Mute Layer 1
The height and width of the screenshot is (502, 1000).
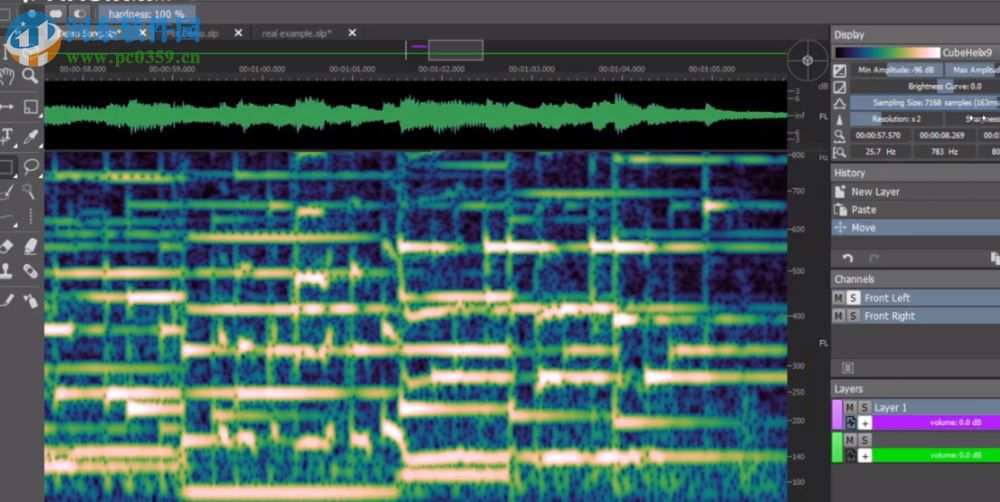pyautogui.click(x=850, y=408)
